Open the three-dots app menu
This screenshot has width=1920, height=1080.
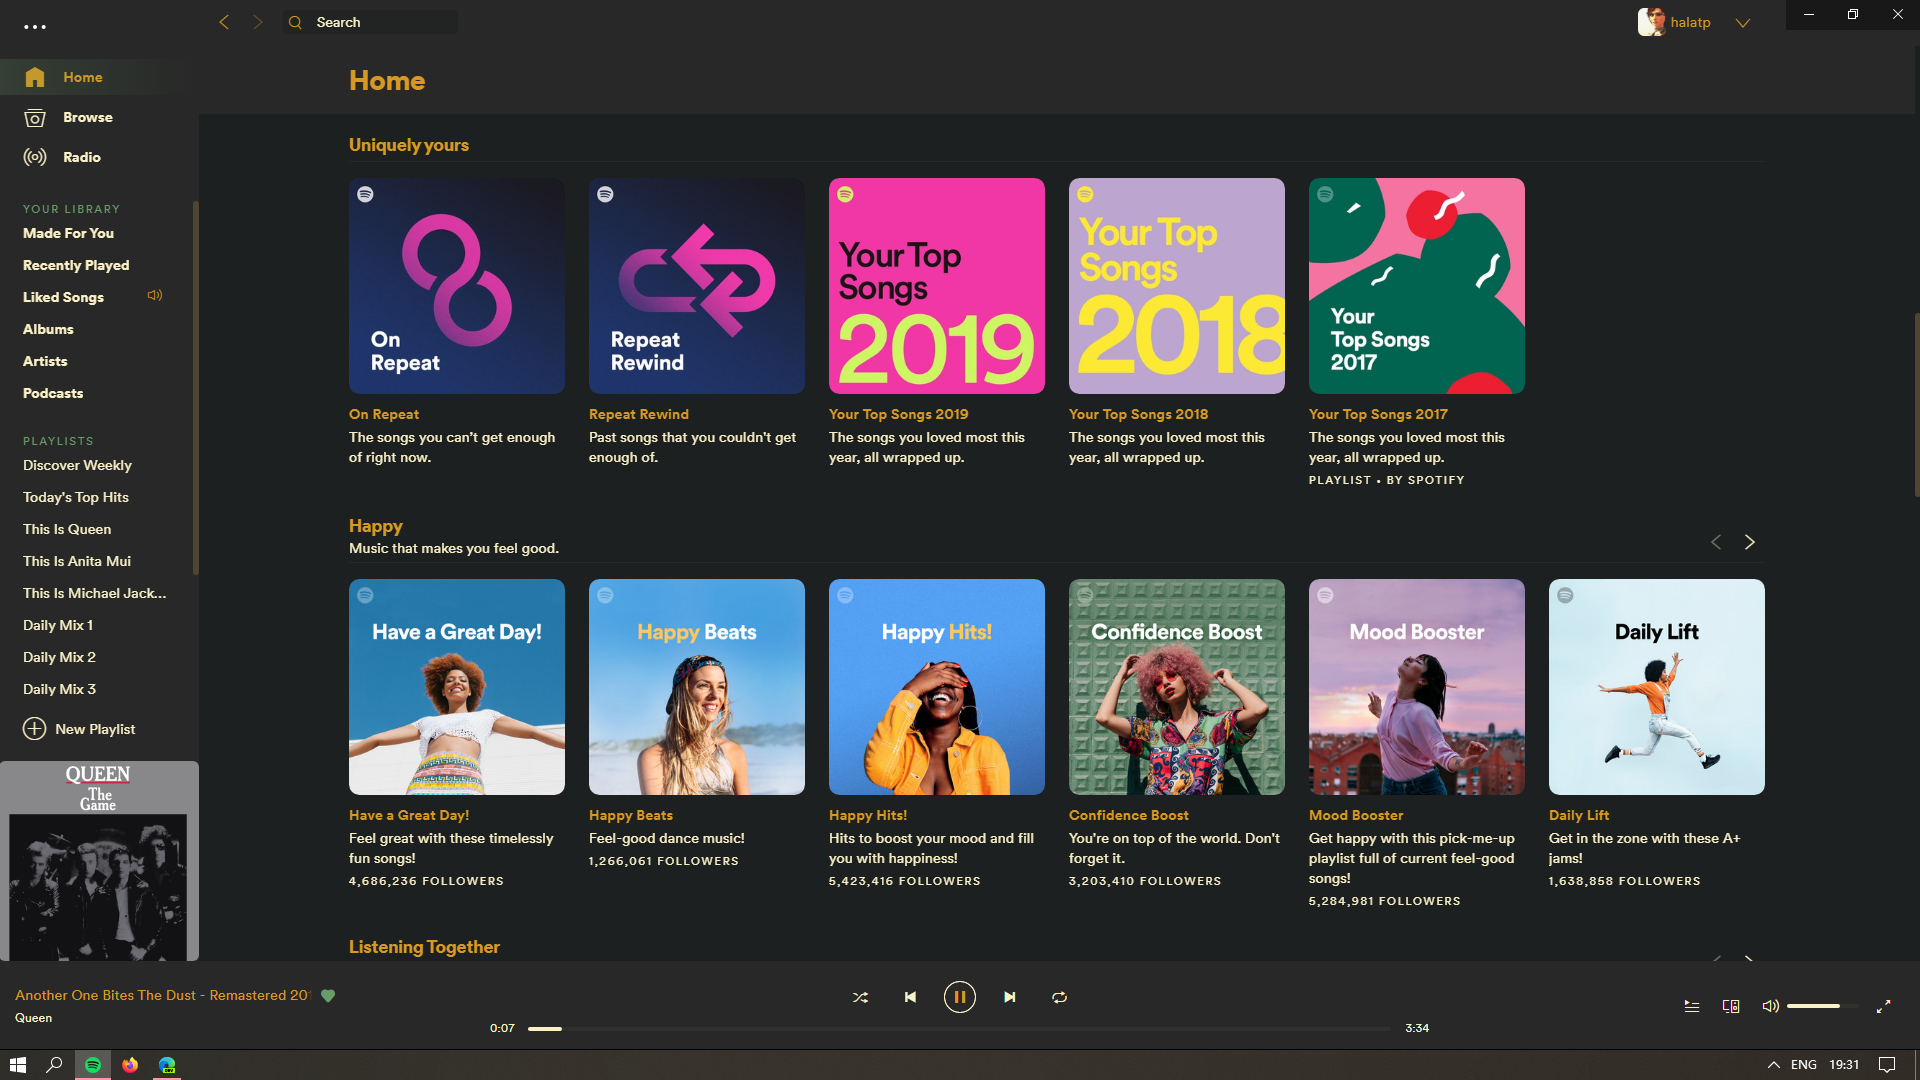[x=35, y=27]
